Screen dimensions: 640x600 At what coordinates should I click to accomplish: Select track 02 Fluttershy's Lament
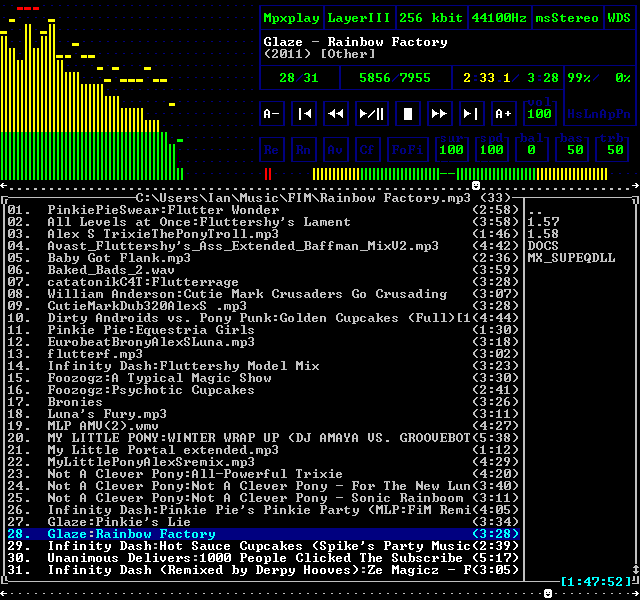(263, 222)
